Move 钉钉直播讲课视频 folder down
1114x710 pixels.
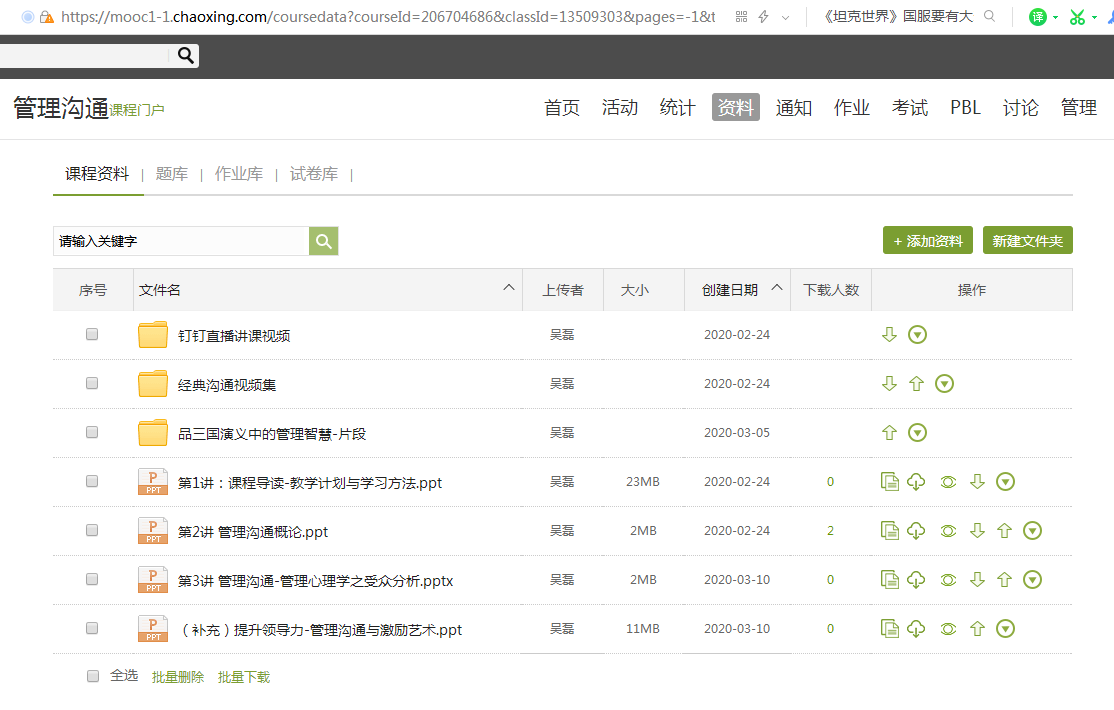click(889, 335)
